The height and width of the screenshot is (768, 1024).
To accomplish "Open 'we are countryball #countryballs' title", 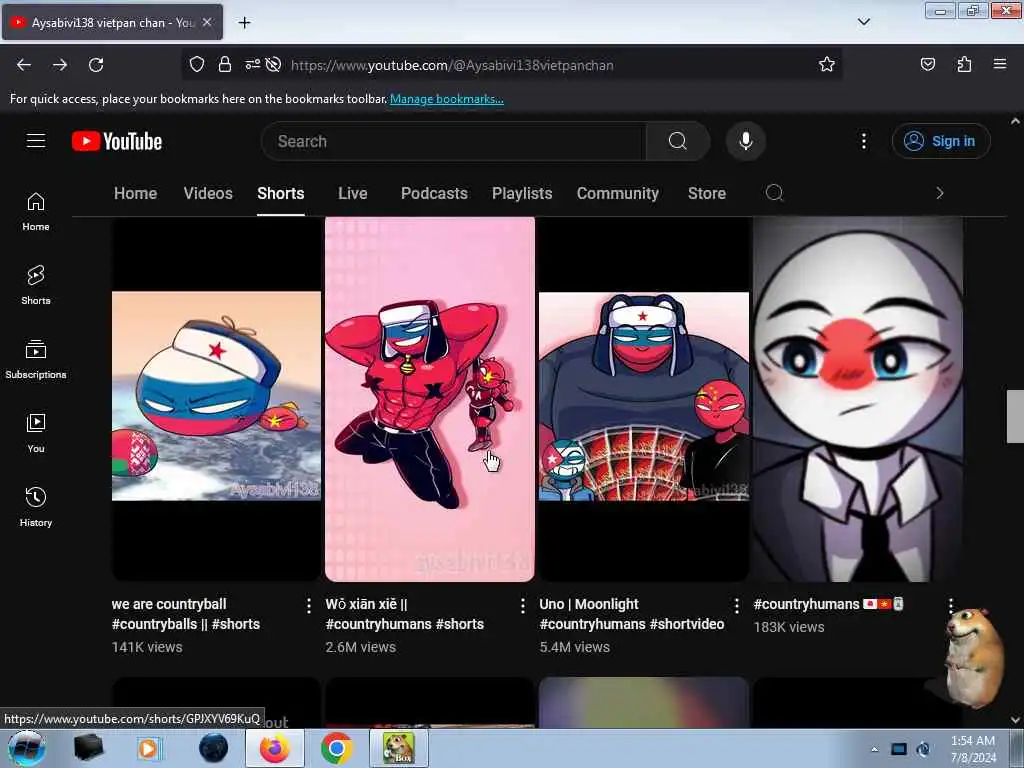I will [x=185, y=614].
